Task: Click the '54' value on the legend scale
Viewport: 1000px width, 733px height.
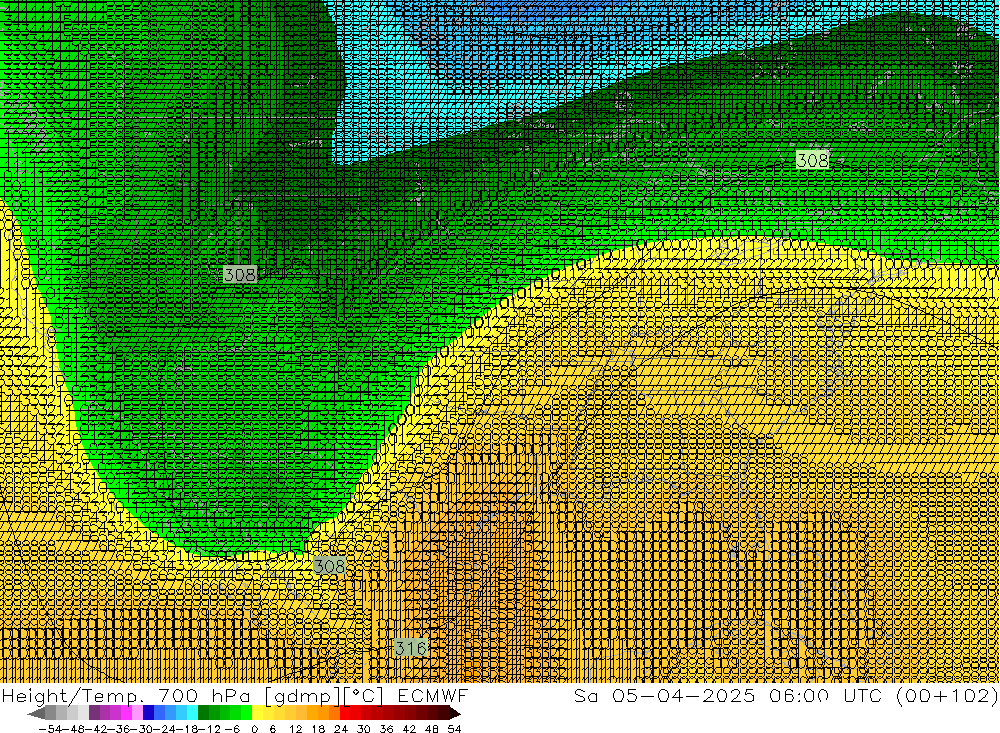Action: coord(454,729)
